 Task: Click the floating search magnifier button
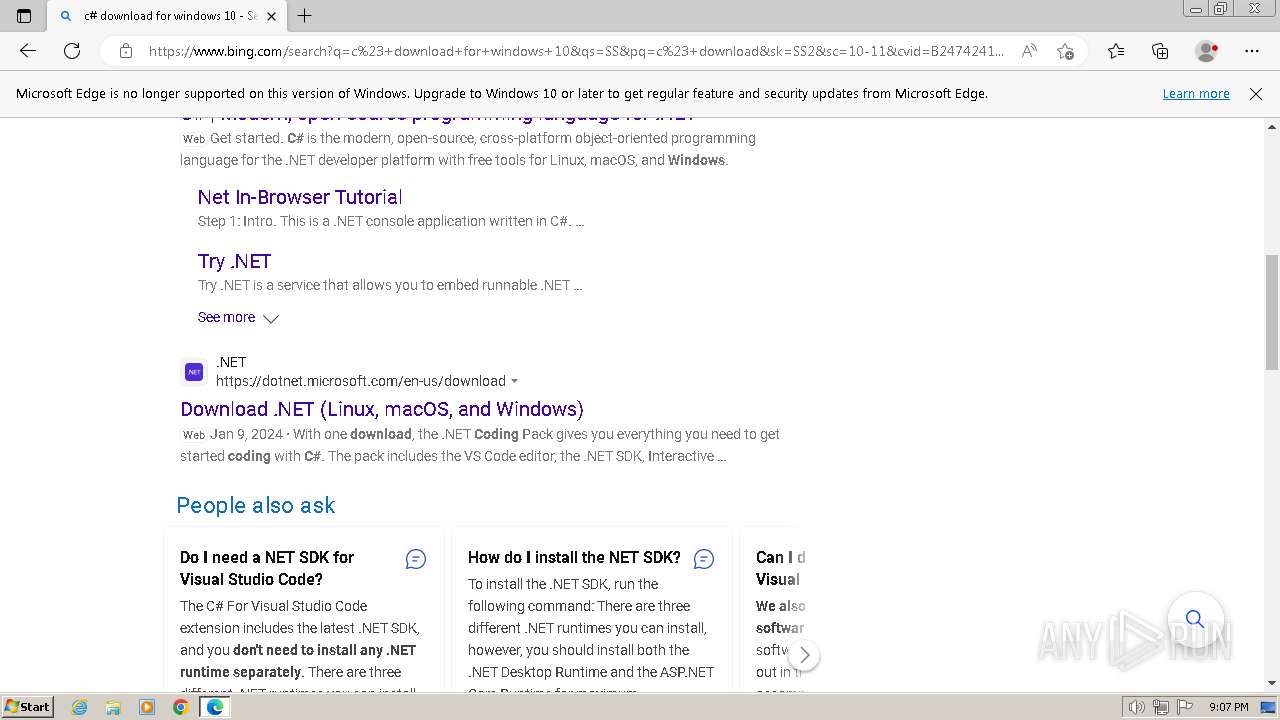tap(1195, 619)
